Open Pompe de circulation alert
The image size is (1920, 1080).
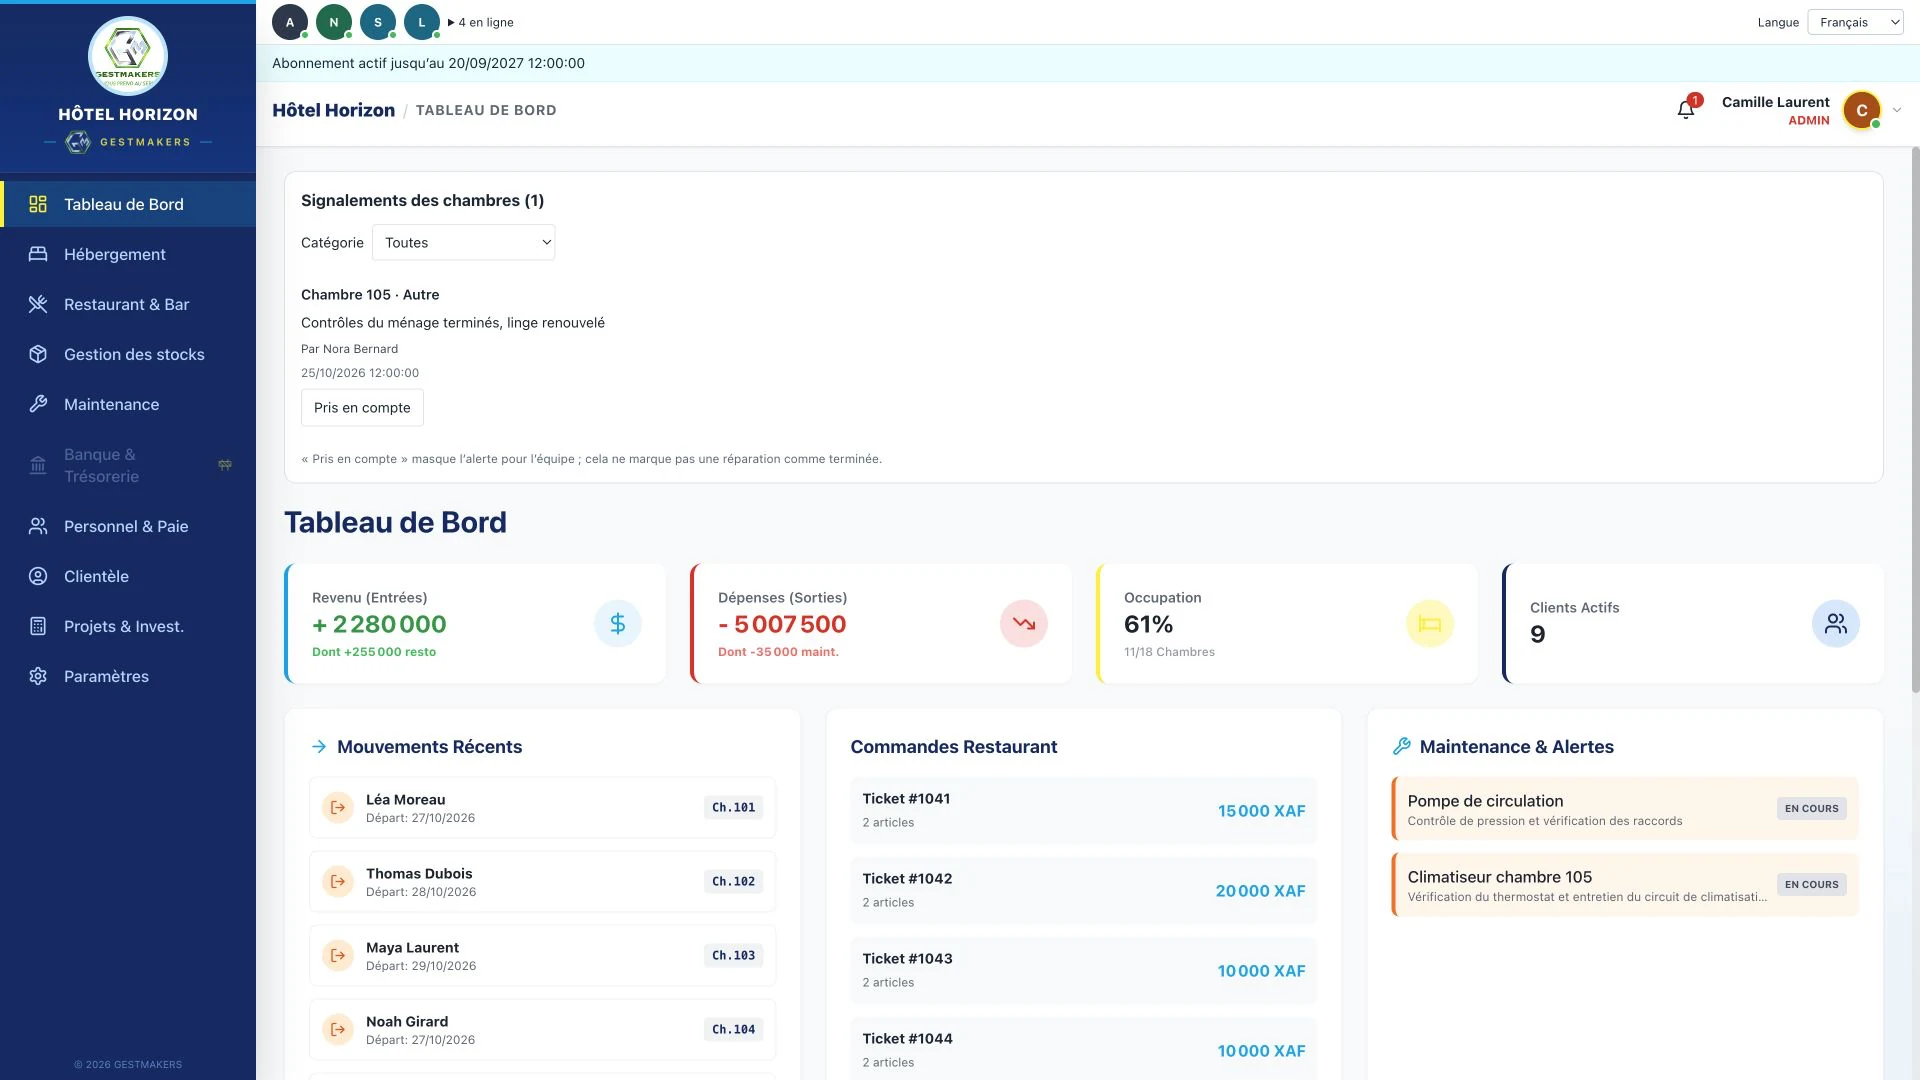point(1625,809)
